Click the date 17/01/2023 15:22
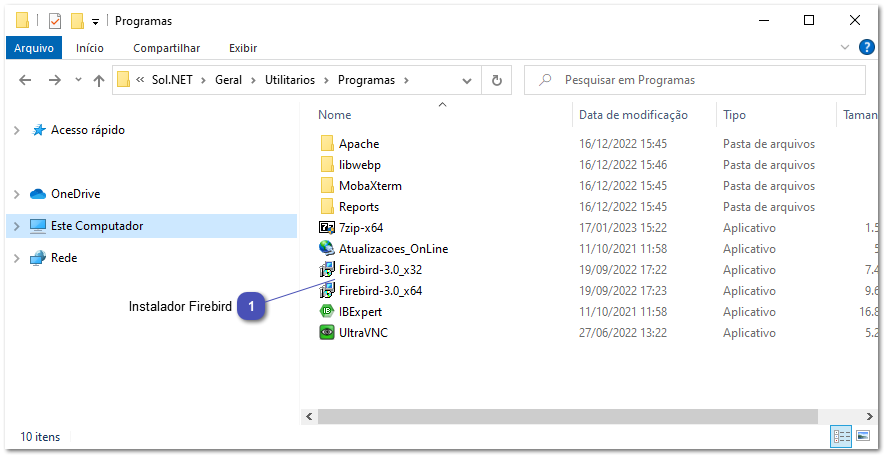Viewport: 887px width, 458px height. (623, 228)
